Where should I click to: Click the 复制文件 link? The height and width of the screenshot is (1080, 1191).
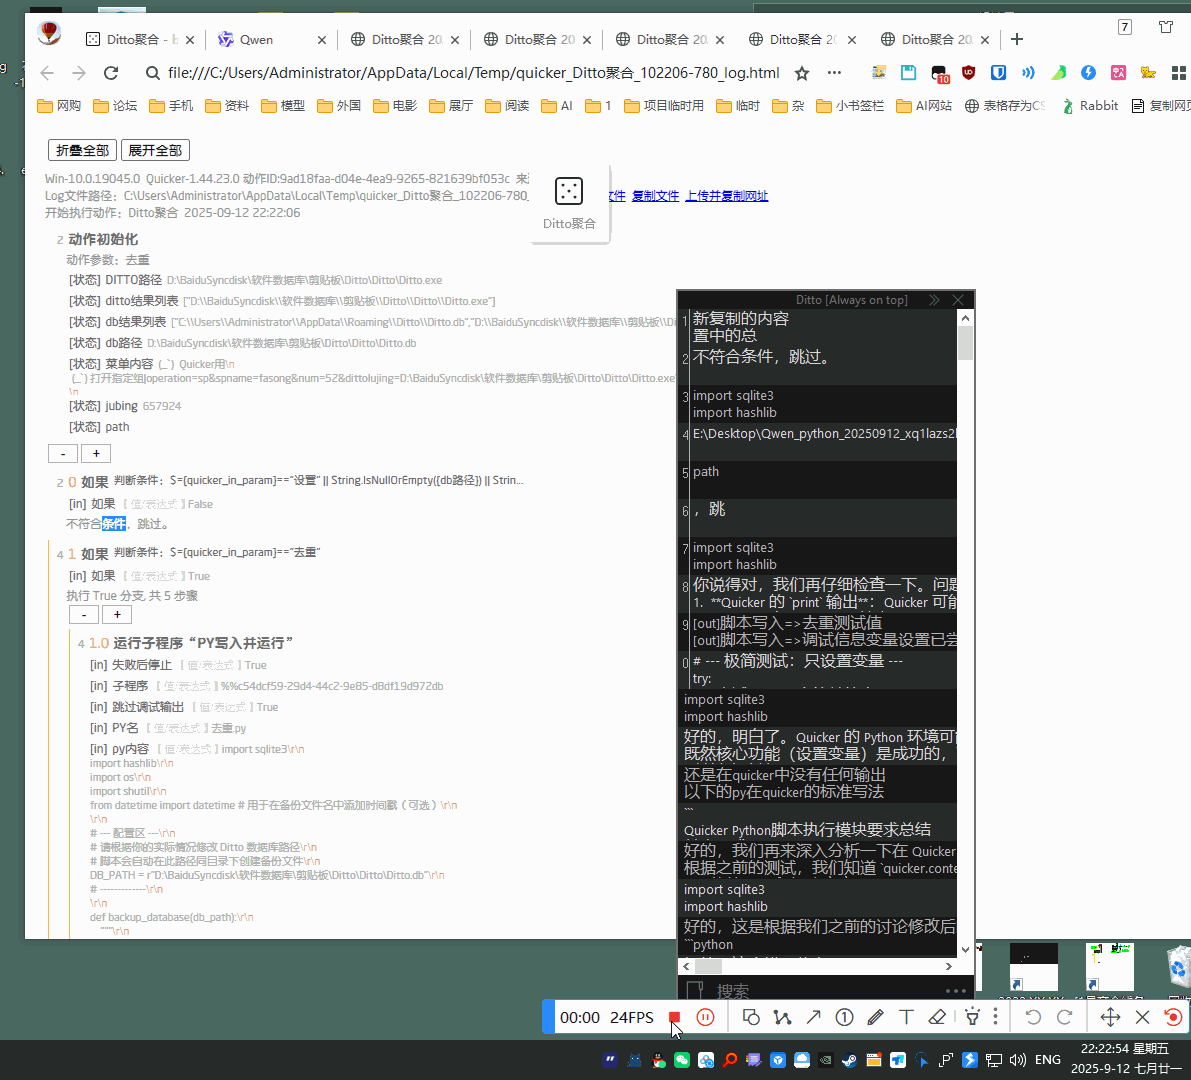(x=656, y=196)
